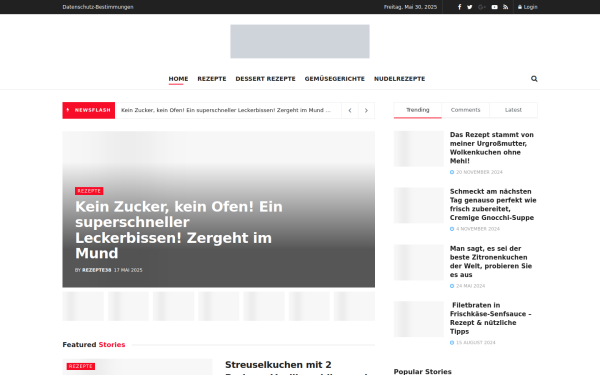Open the Facebook social icon
600x375 pixels.
coord(459,7)
